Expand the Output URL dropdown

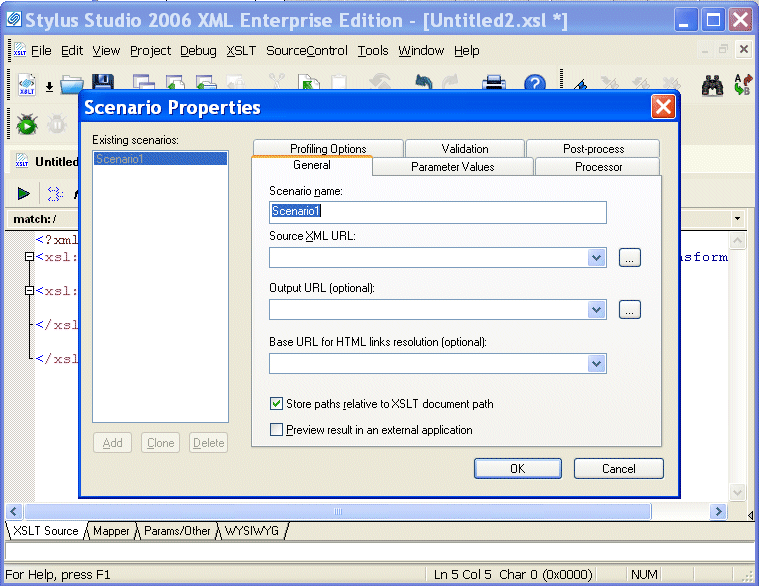point(597,310)
